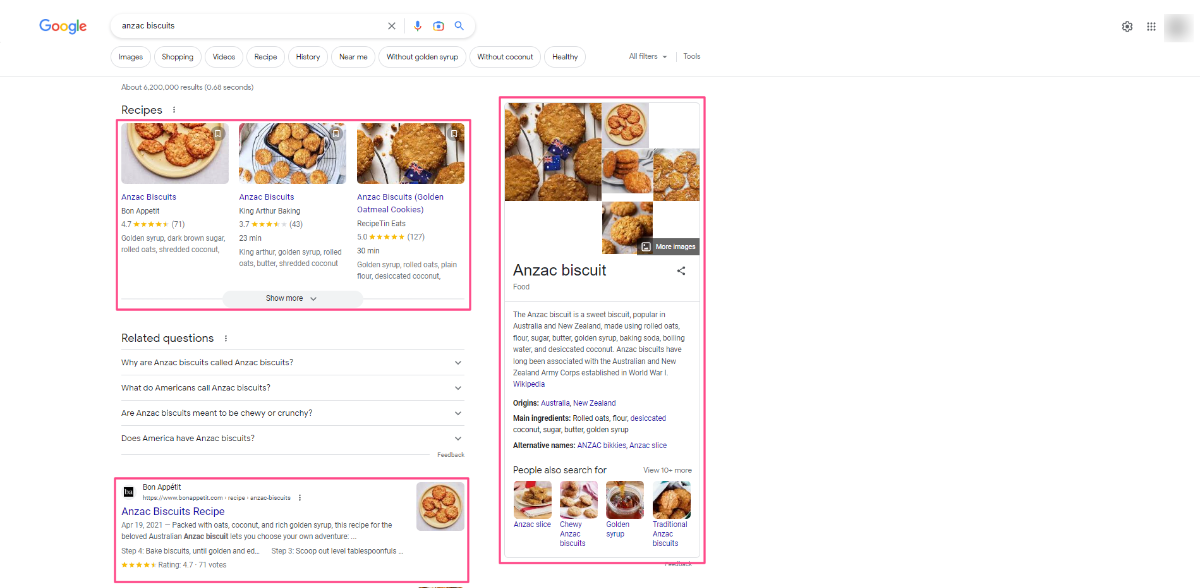Click plain flour link in RecipeTin card
Screen dimensions: 1200x588
407,270
